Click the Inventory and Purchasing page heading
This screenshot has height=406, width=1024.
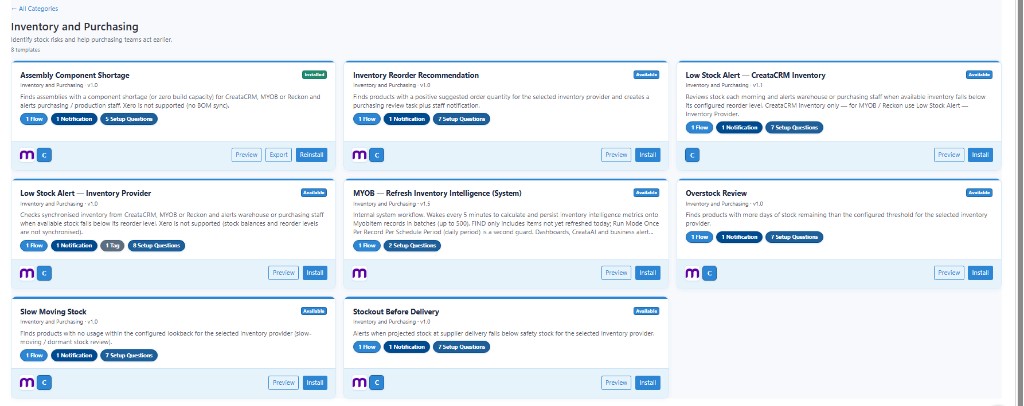74,27
